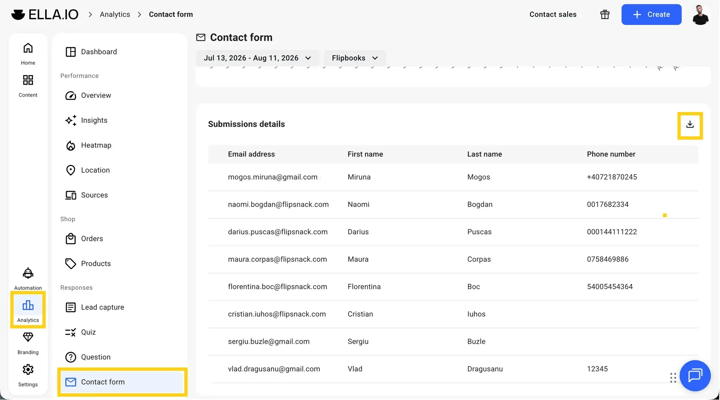
Task: Click phone number +40721870245
Action: [x=612, y=177]
